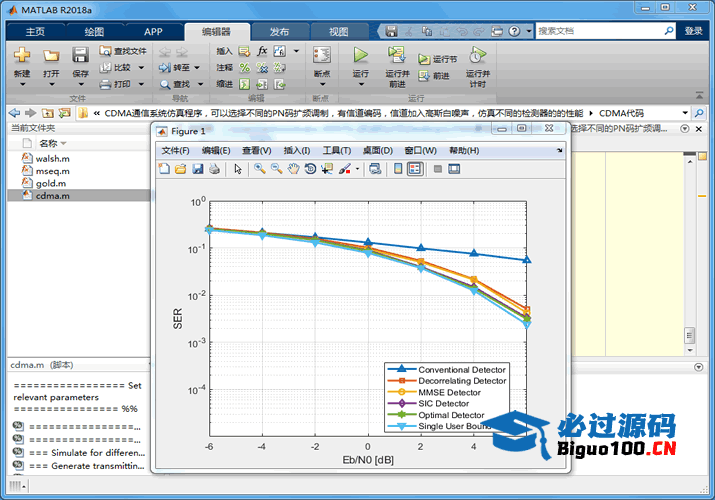Click Run and Time (运行并计时)
Viewport: 715px width, 500px height.
click(477, 67)
